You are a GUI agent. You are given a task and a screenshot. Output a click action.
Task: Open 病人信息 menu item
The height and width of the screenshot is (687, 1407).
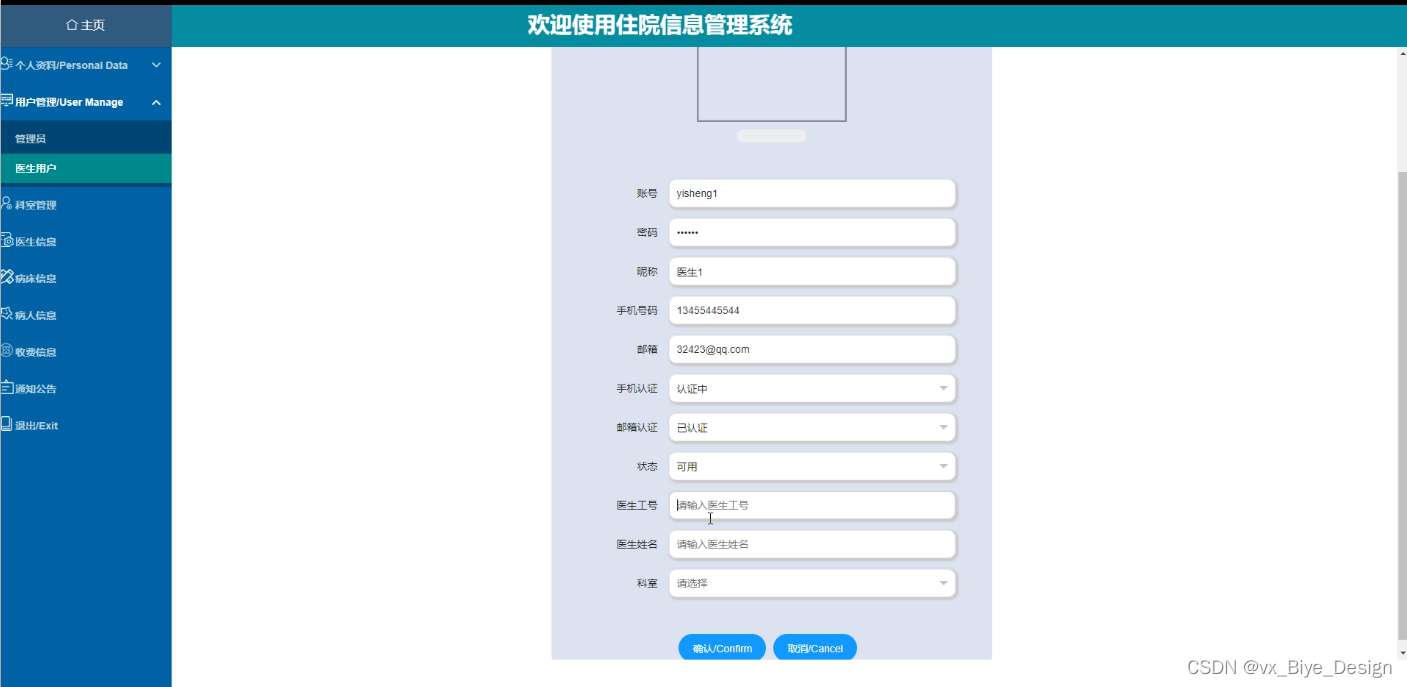click(86, 315)
